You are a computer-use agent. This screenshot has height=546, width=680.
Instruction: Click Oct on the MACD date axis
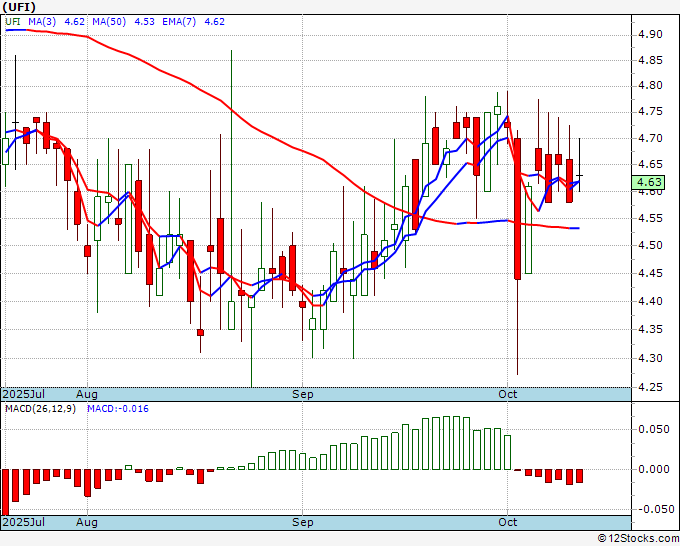click(x=507, y=522)
